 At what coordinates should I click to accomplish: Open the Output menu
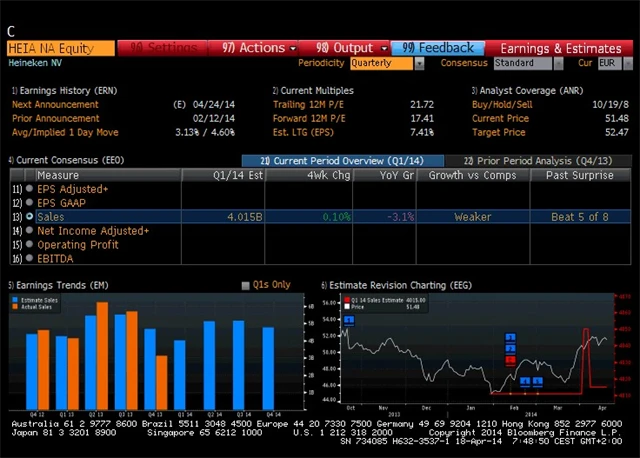pyautogui.click(x=344, y=47)
